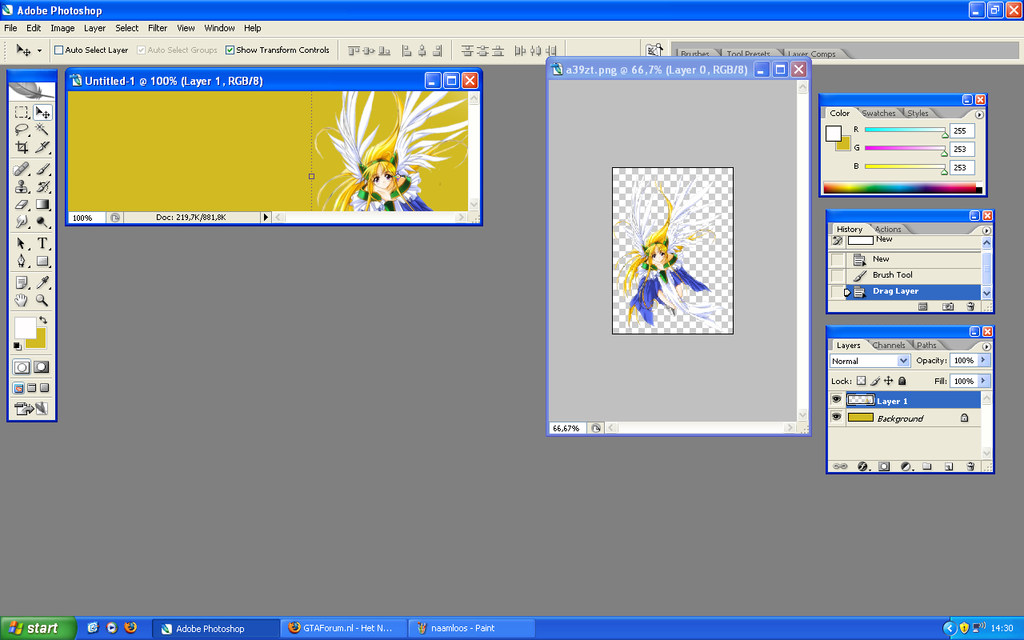Image resolution: width=1024 pixels, height=640 pixels.
Task: Select the Eyedropper tool
Action: point(42,282)
